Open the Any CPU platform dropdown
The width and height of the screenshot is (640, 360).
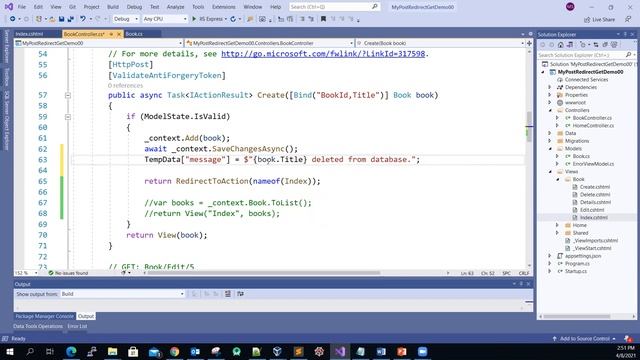164,19
